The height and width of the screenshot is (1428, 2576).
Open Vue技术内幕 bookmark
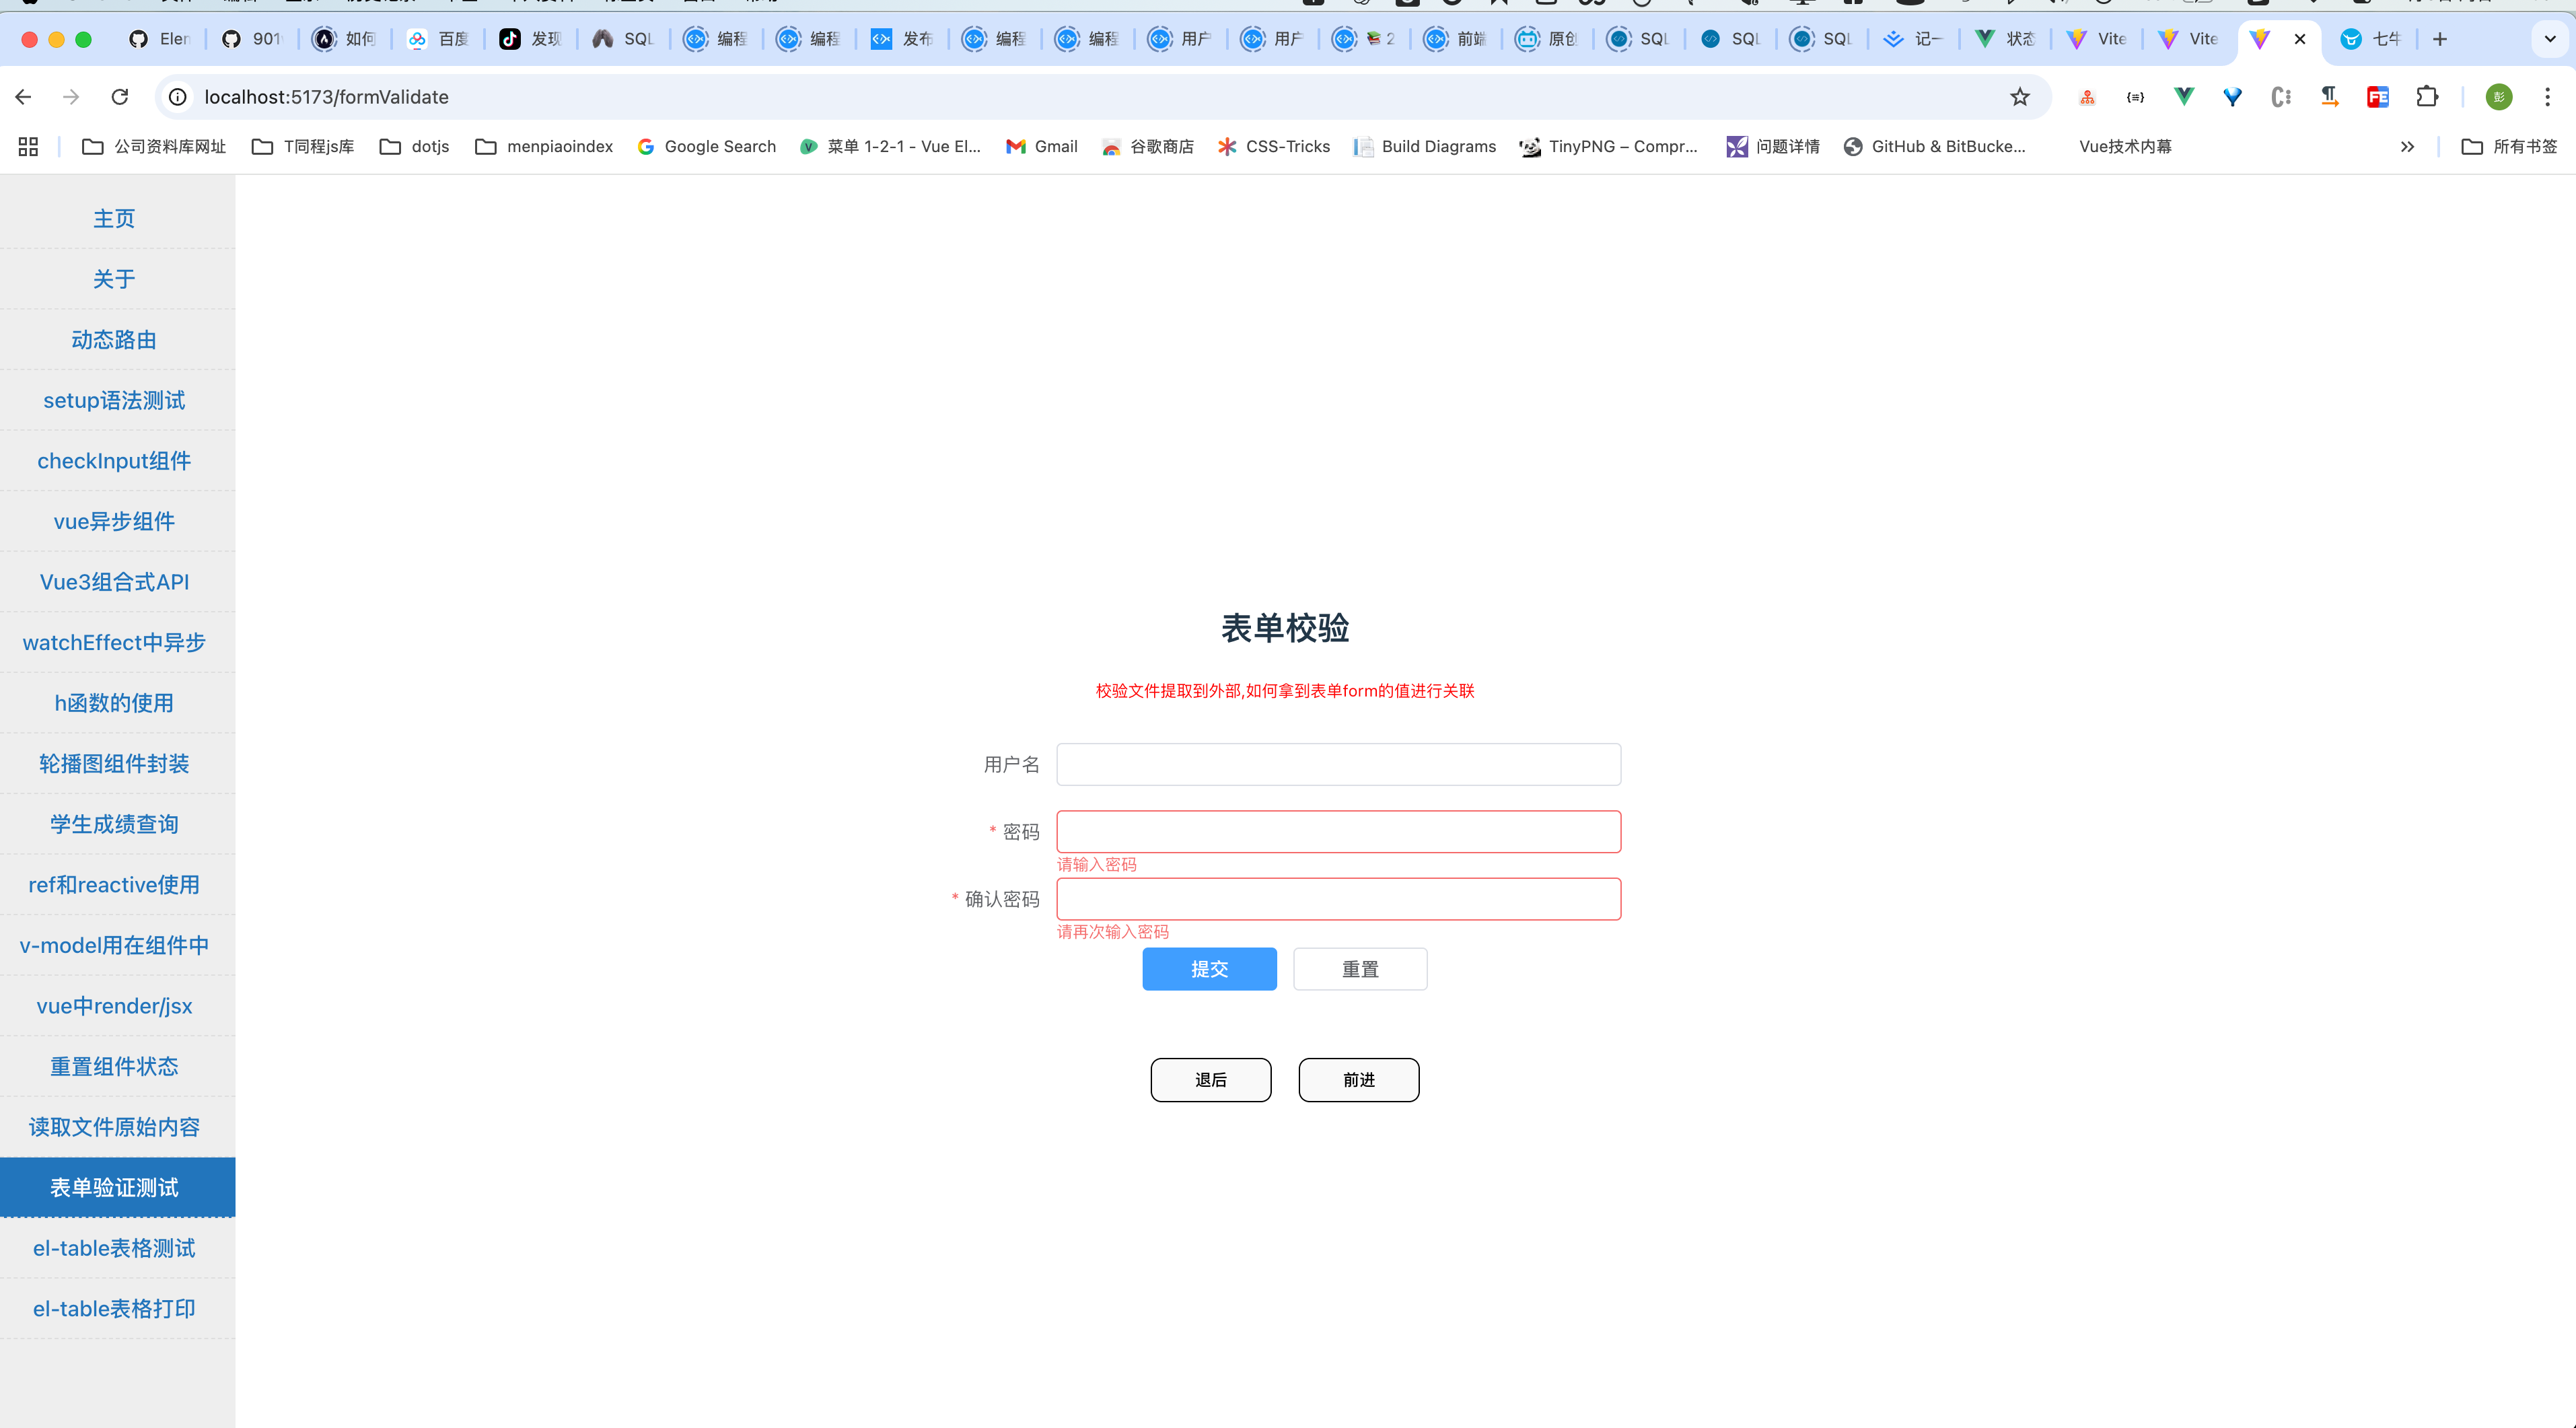[2125, 147]
